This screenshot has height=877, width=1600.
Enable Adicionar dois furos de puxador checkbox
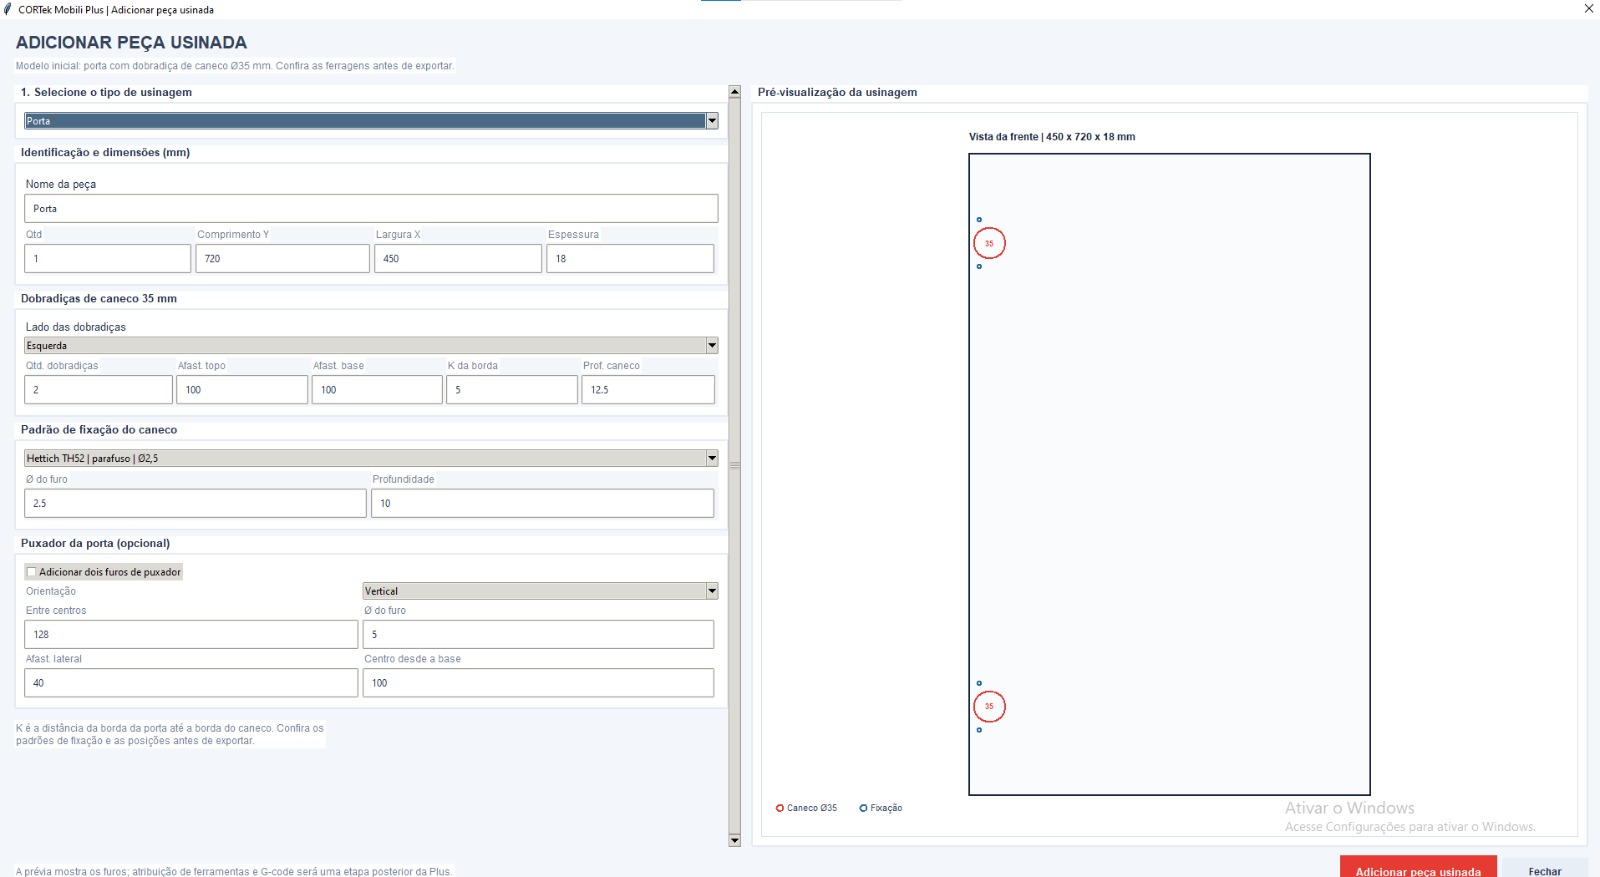tap(32, 572)
